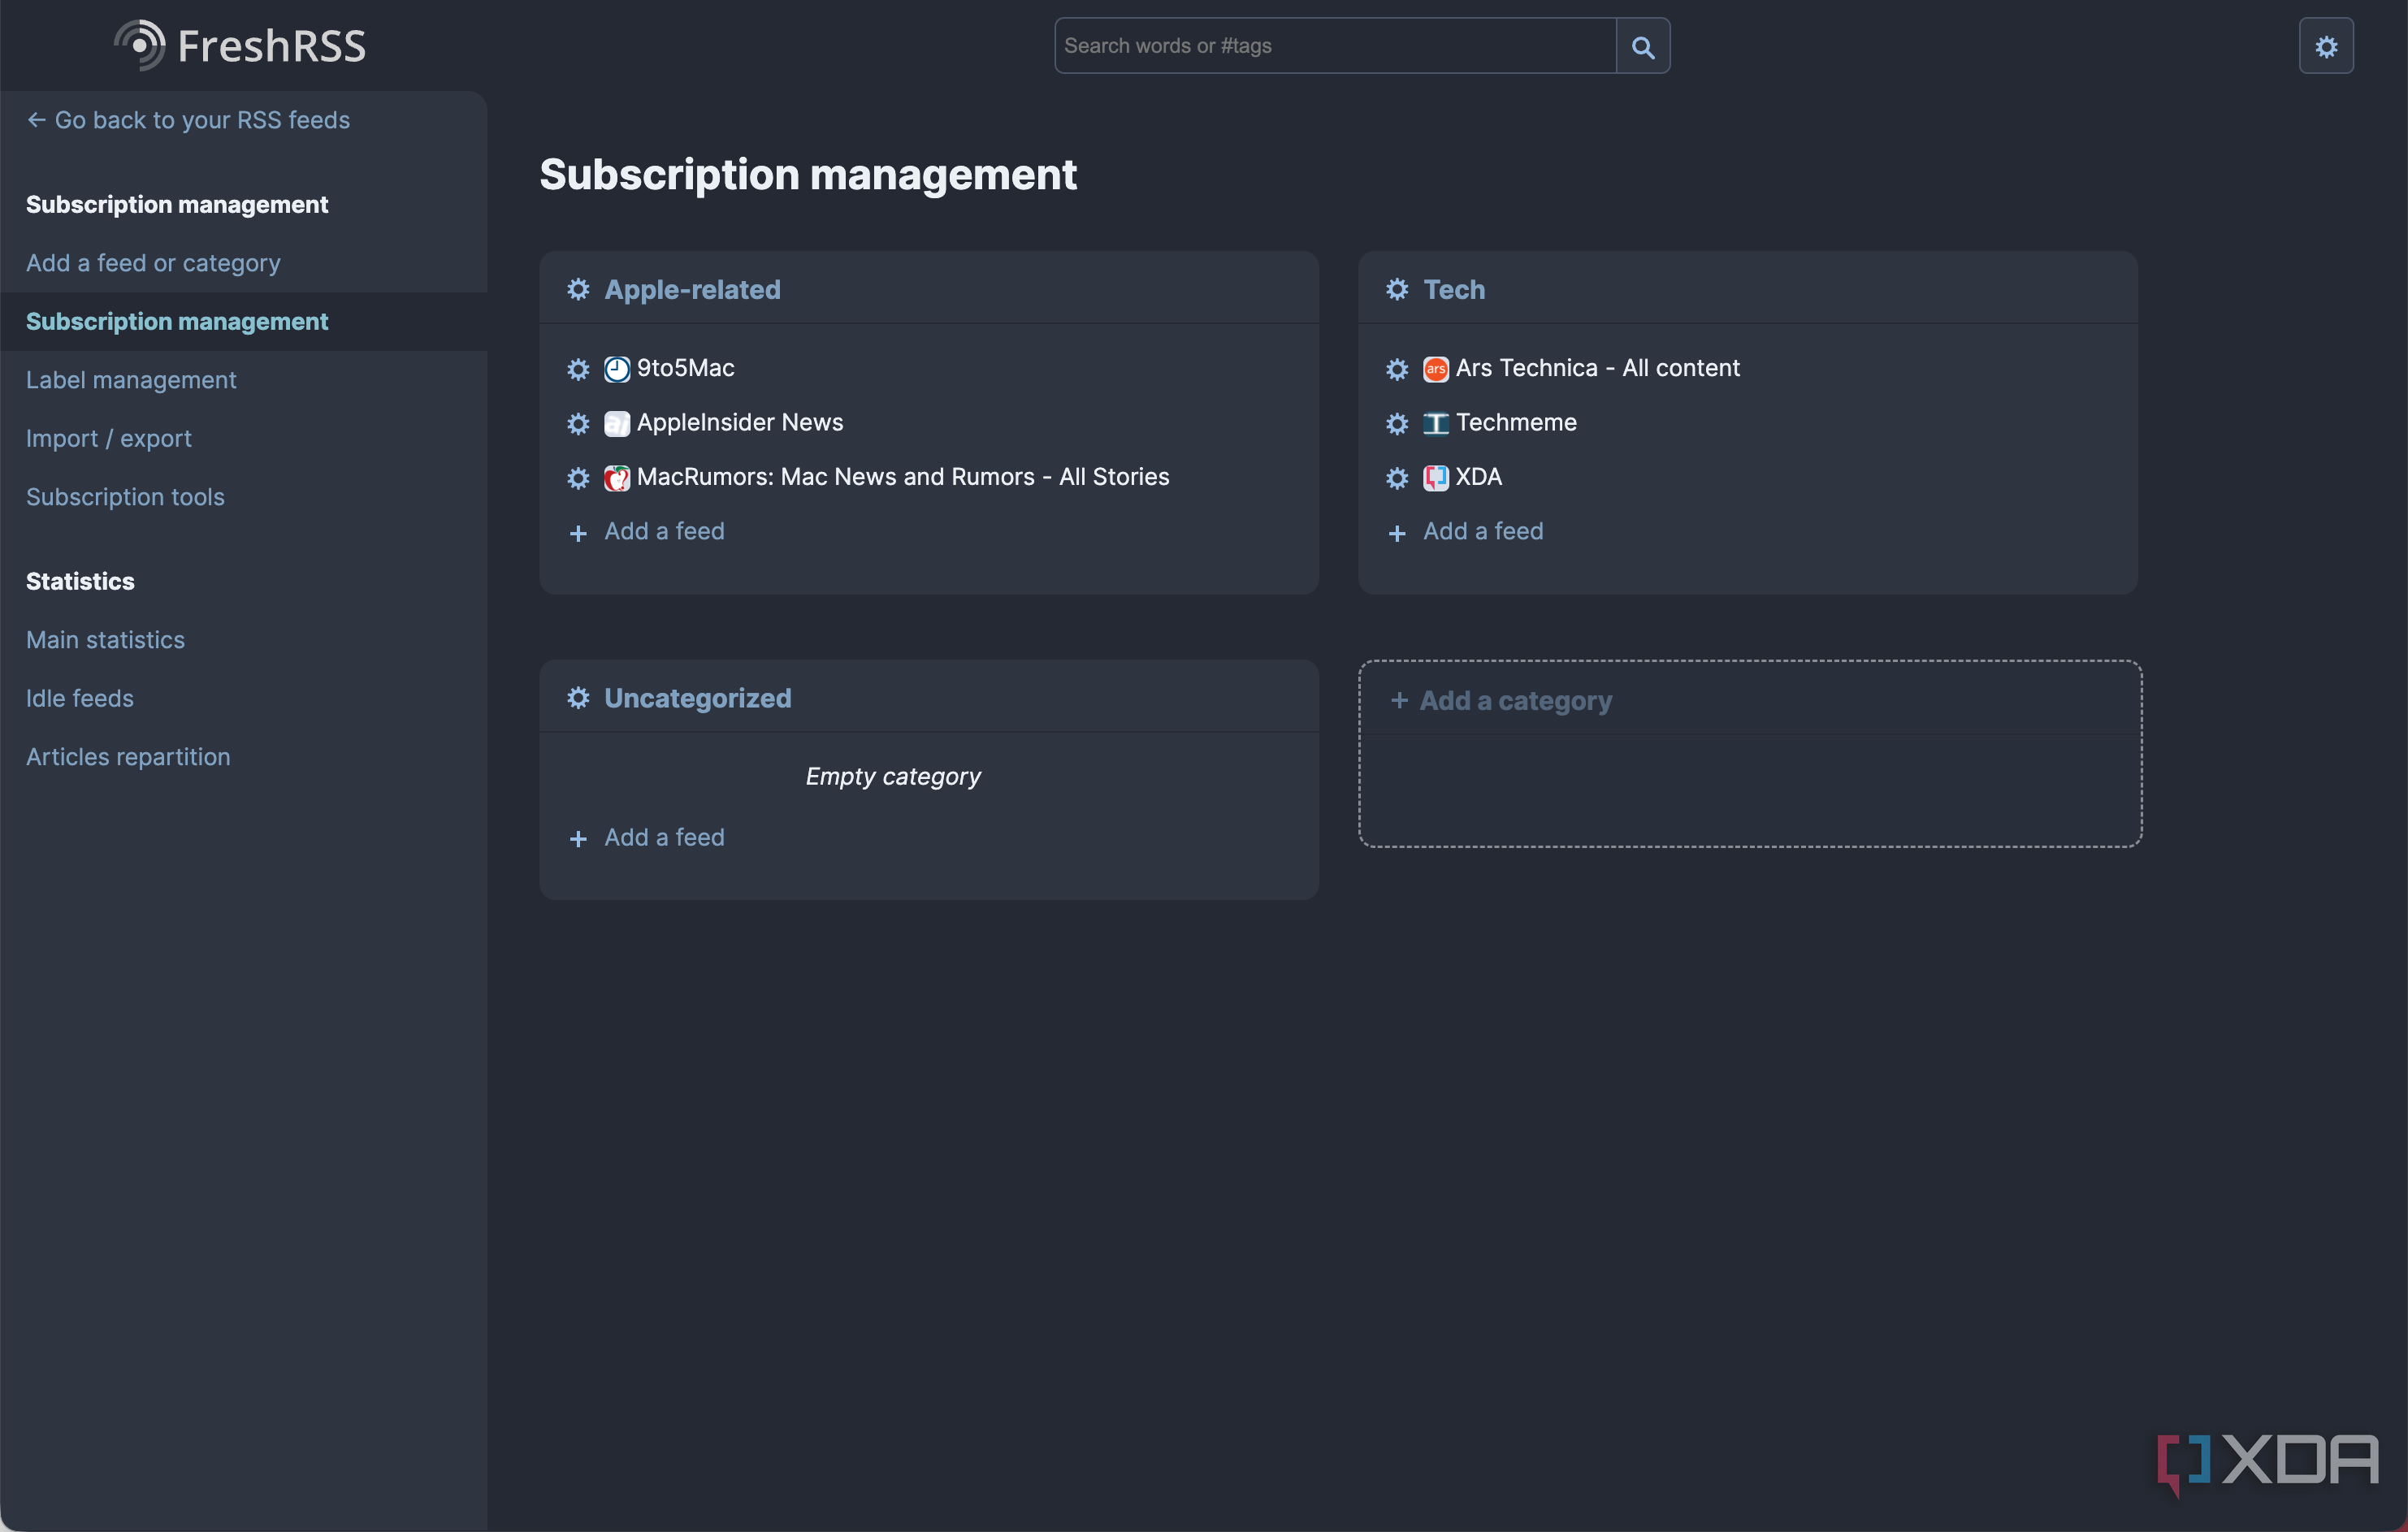
Task: Open settings gear for Uncategorized category
Action: (578, 698)
